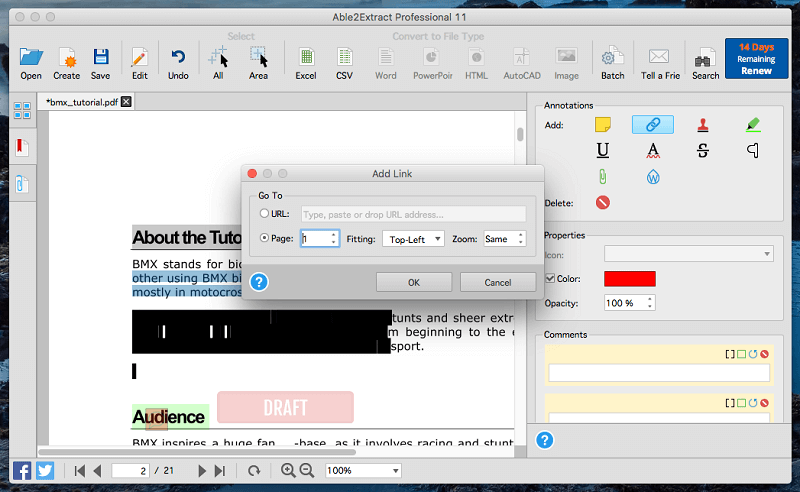Viewport: 800px width, 492px height.
Task: Go to last page
Action: (x=220, y=471)
